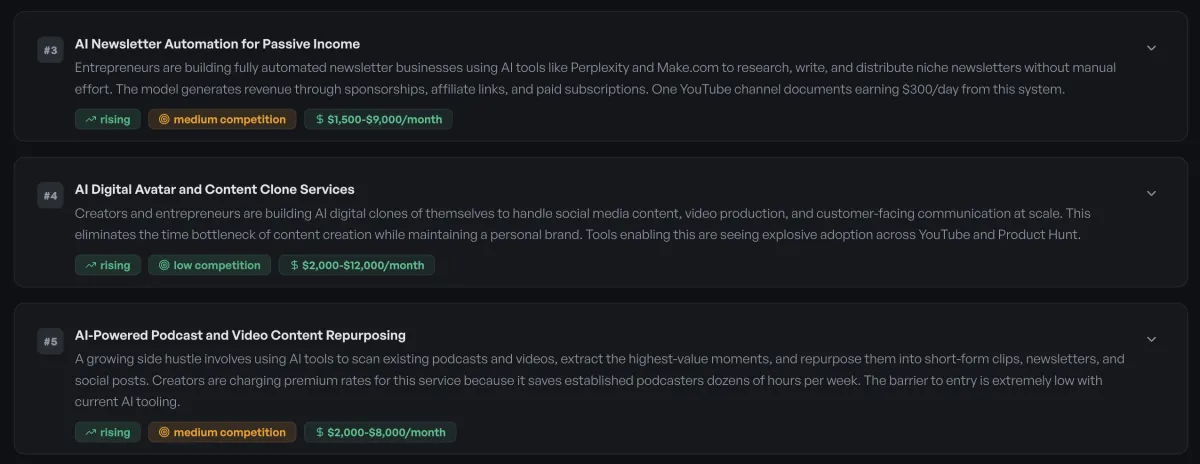Click rising trend tag on Digital Avatar card

(x=108, y=265)
